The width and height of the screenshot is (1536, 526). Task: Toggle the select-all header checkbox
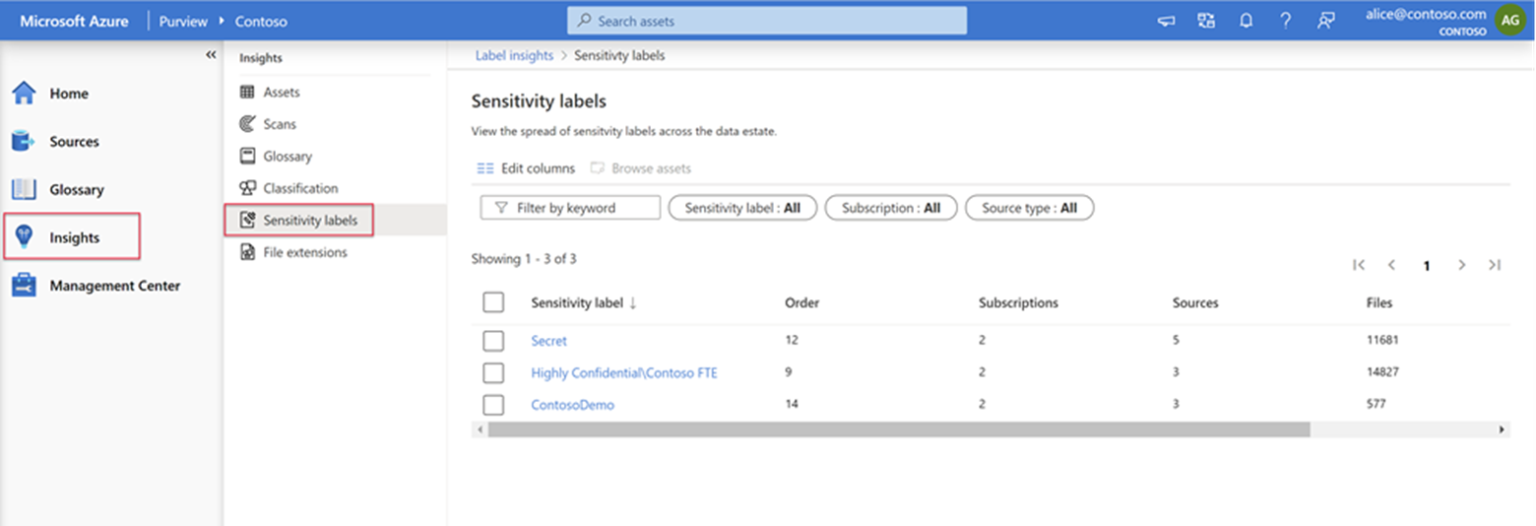pos(493,303)
